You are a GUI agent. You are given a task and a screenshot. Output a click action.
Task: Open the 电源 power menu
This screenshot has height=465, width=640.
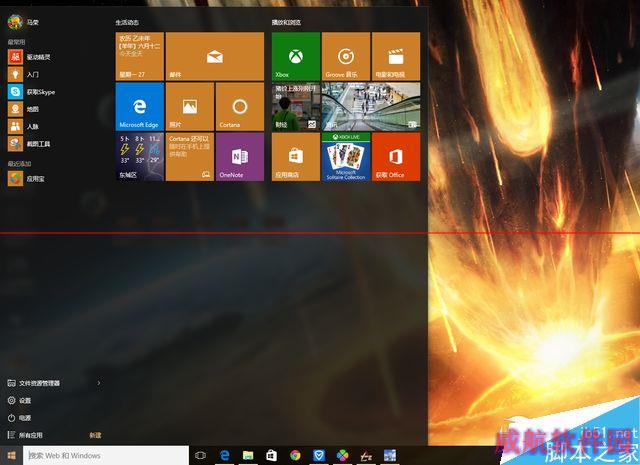click(19, 418)
